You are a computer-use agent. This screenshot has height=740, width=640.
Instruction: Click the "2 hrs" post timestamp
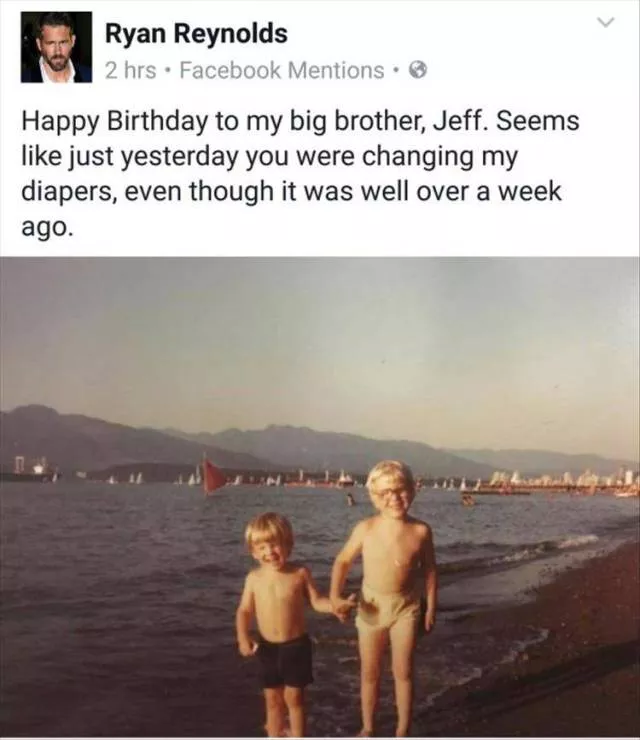130,70
